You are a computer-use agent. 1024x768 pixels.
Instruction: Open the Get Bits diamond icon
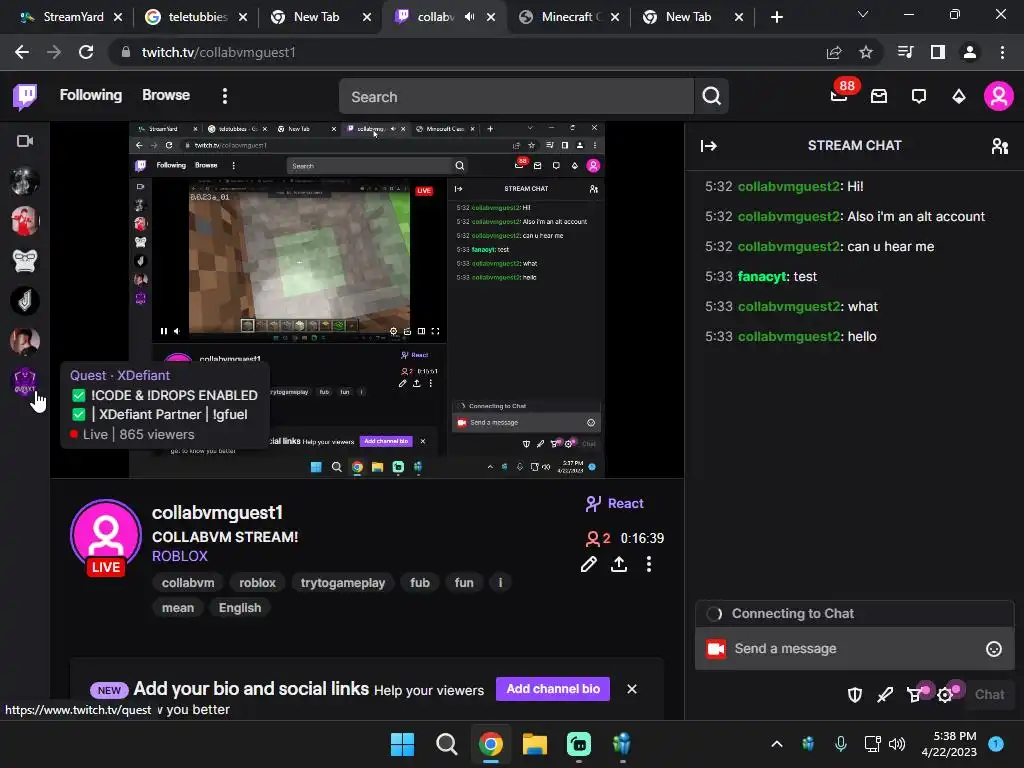point(959,97)
